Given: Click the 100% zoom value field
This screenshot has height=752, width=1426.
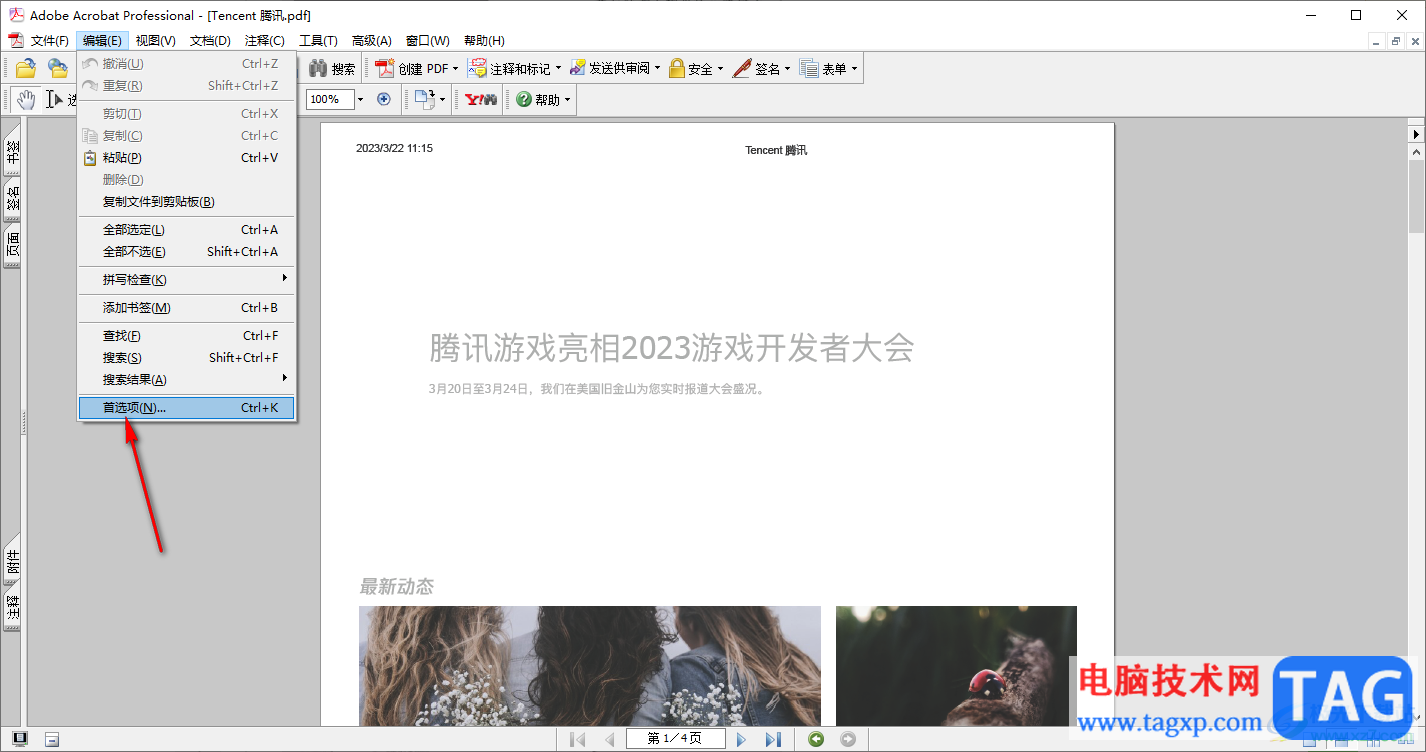Looking at the screenshot, I should point(330,99).
